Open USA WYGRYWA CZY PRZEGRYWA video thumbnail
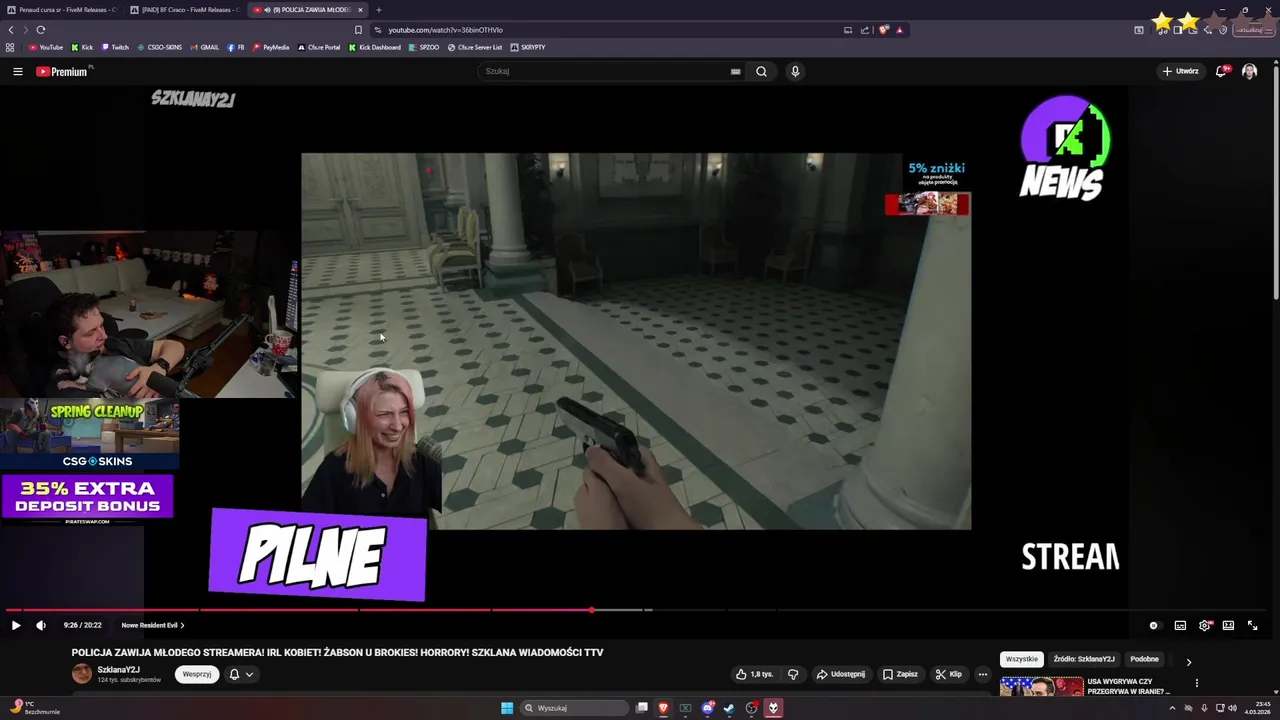The height and width of the screenshot is (720, 1280). click(1041, 686)
